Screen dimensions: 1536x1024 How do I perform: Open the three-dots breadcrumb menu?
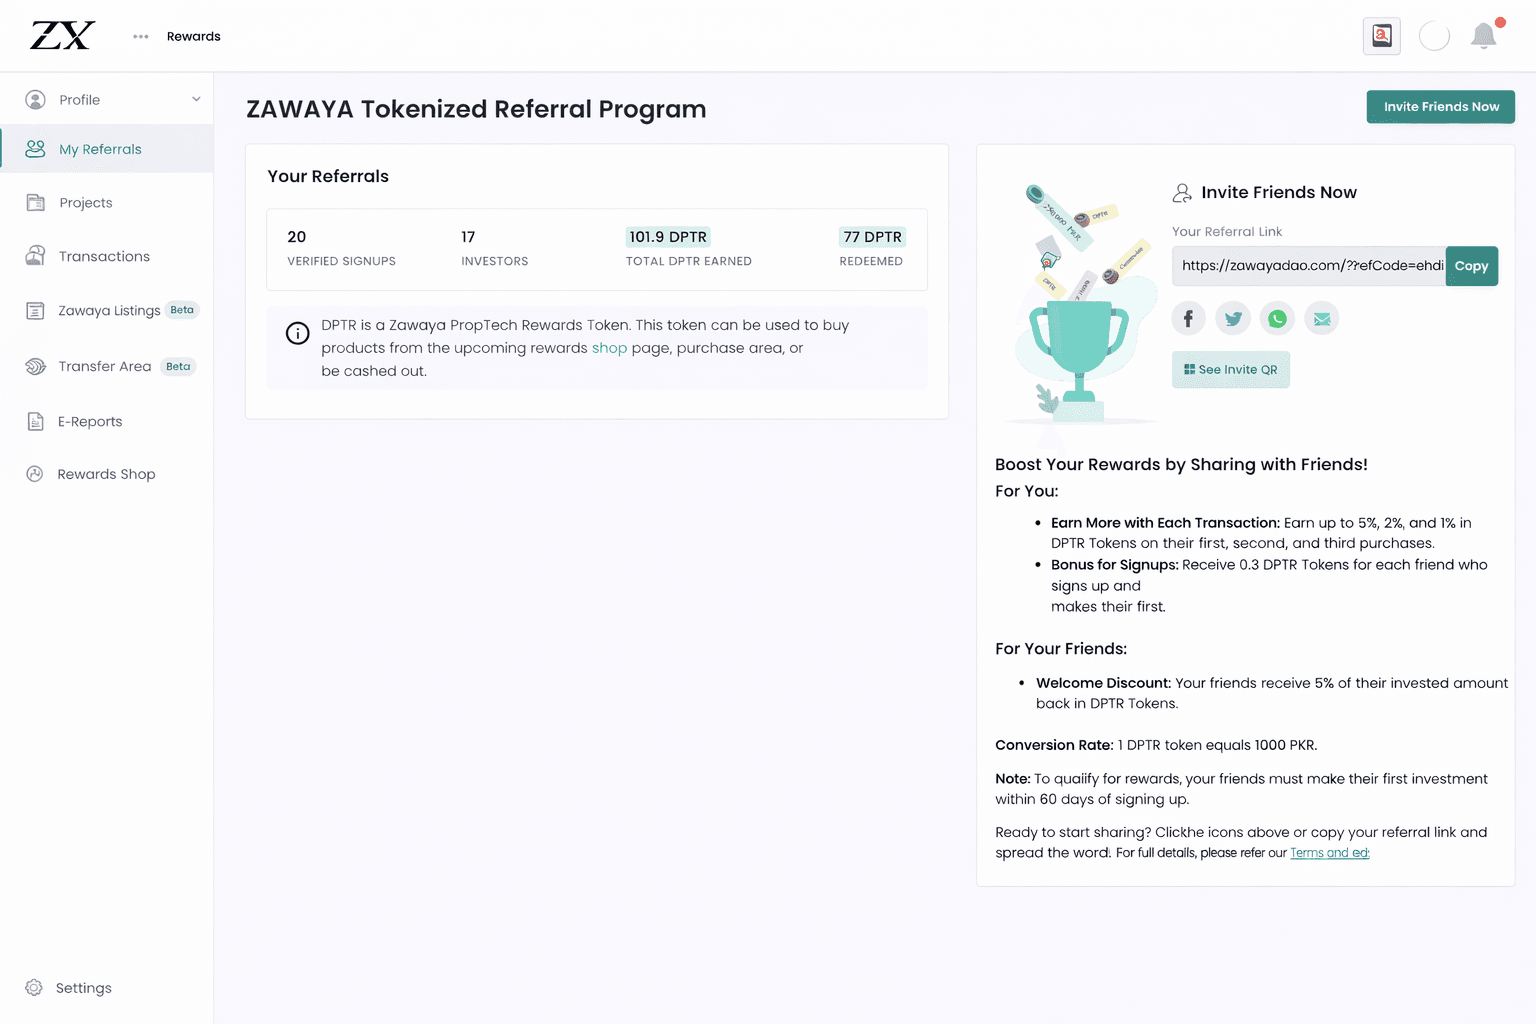click(x=141, y=37)
